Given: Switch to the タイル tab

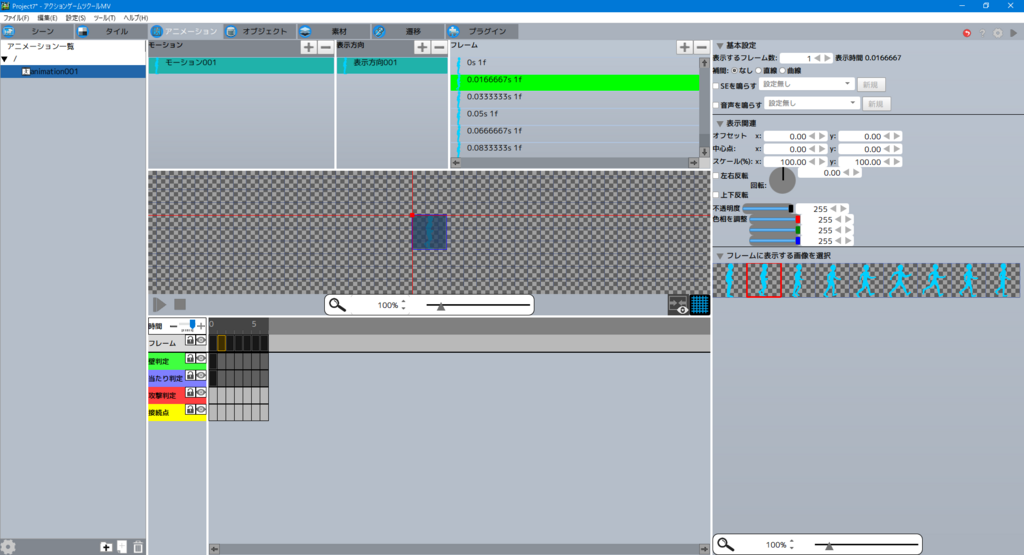Looking at the screenshot, I should (111, 31).
